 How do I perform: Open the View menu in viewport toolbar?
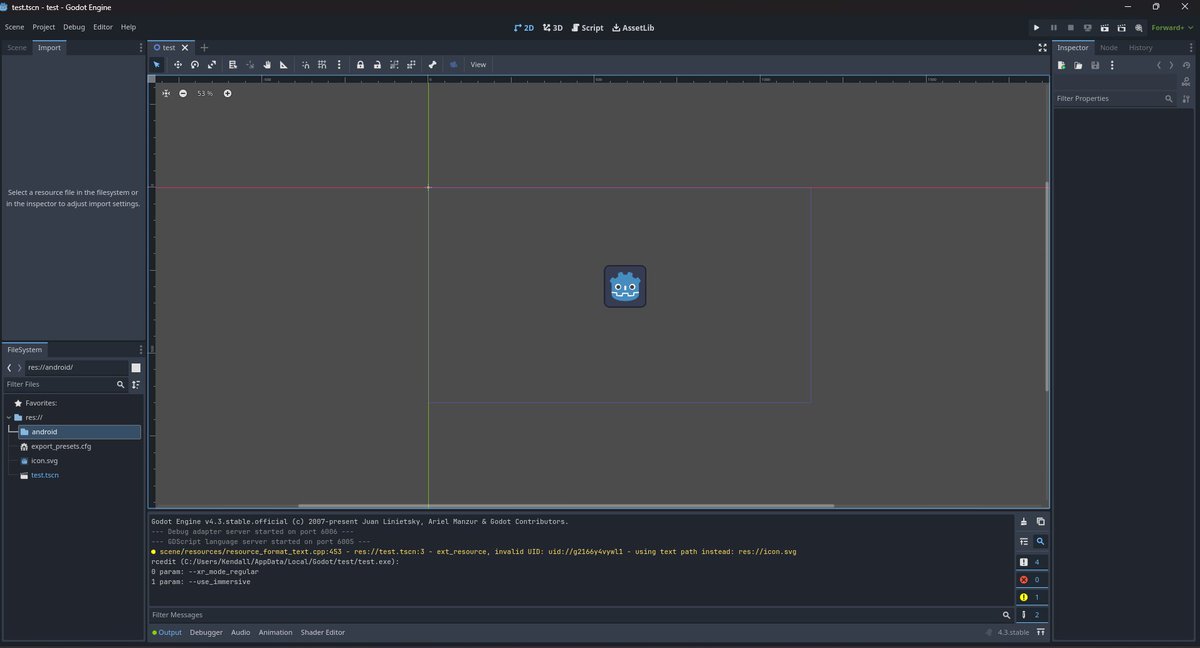click(x=478, y=64)
